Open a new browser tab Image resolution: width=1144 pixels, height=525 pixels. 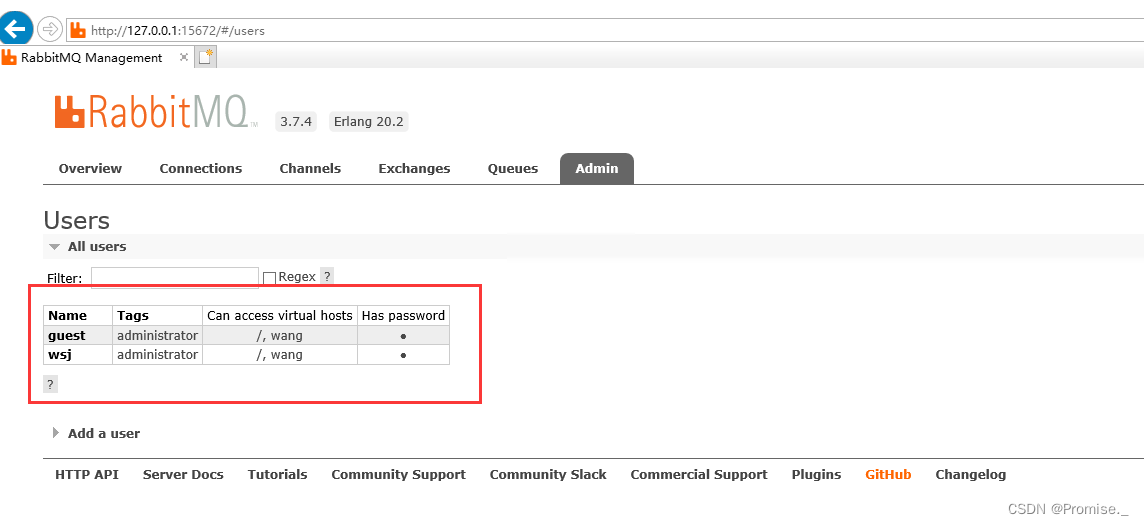[x=206, y=57]
